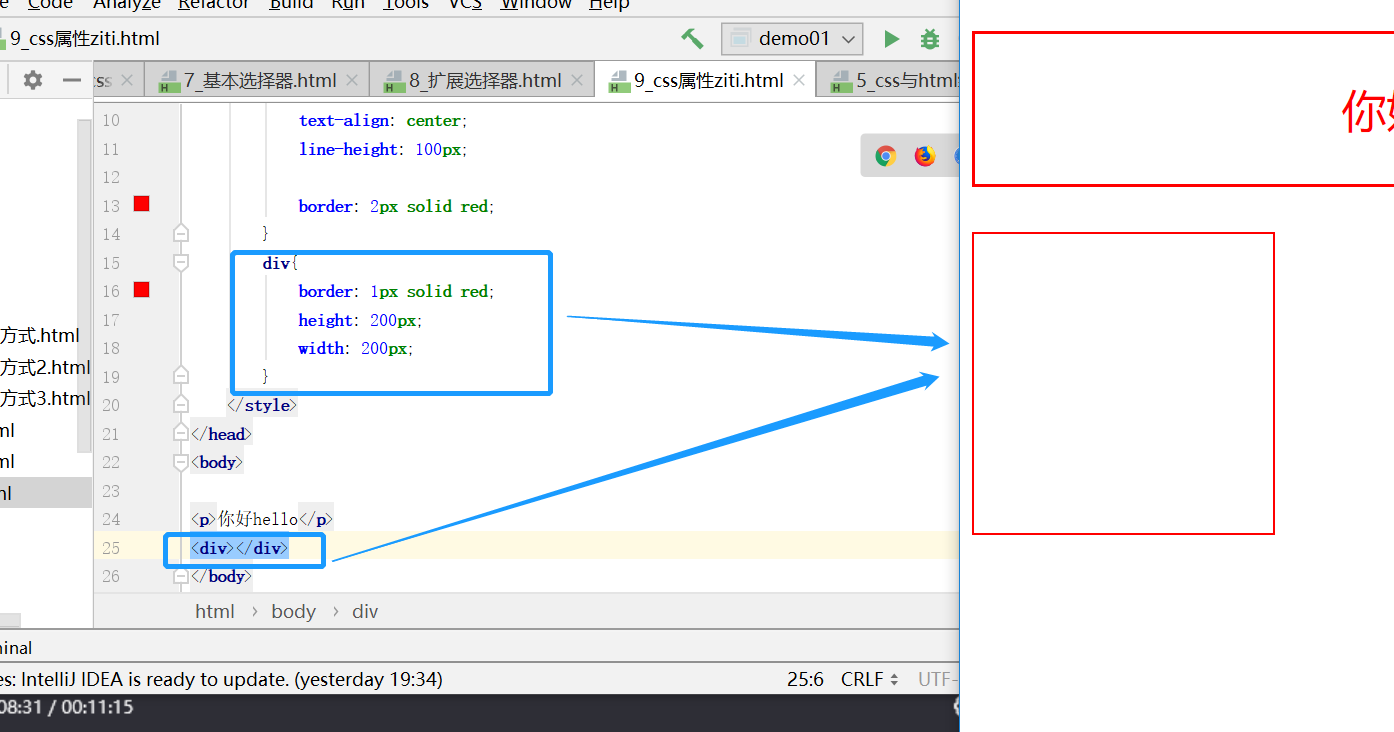Open the Window menu

(536, 4)
